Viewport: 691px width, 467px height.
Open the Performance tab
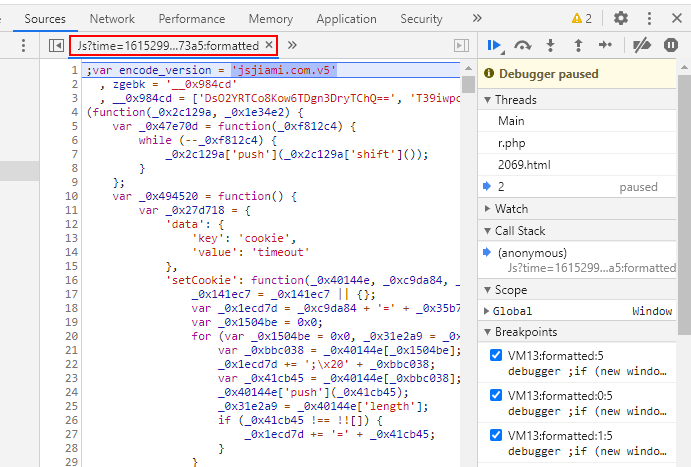pos(191,19)
